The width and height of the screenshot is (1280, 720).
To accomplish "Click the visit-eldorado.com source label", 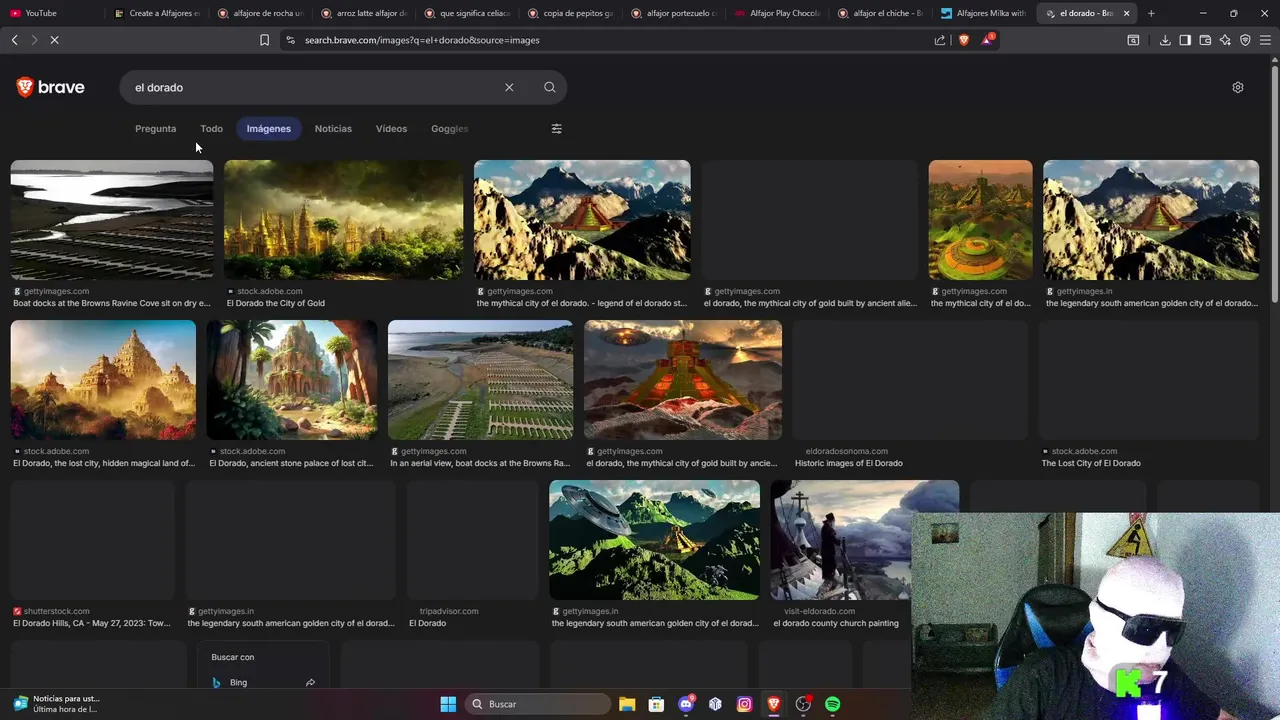I will click(x=819, y=611).
